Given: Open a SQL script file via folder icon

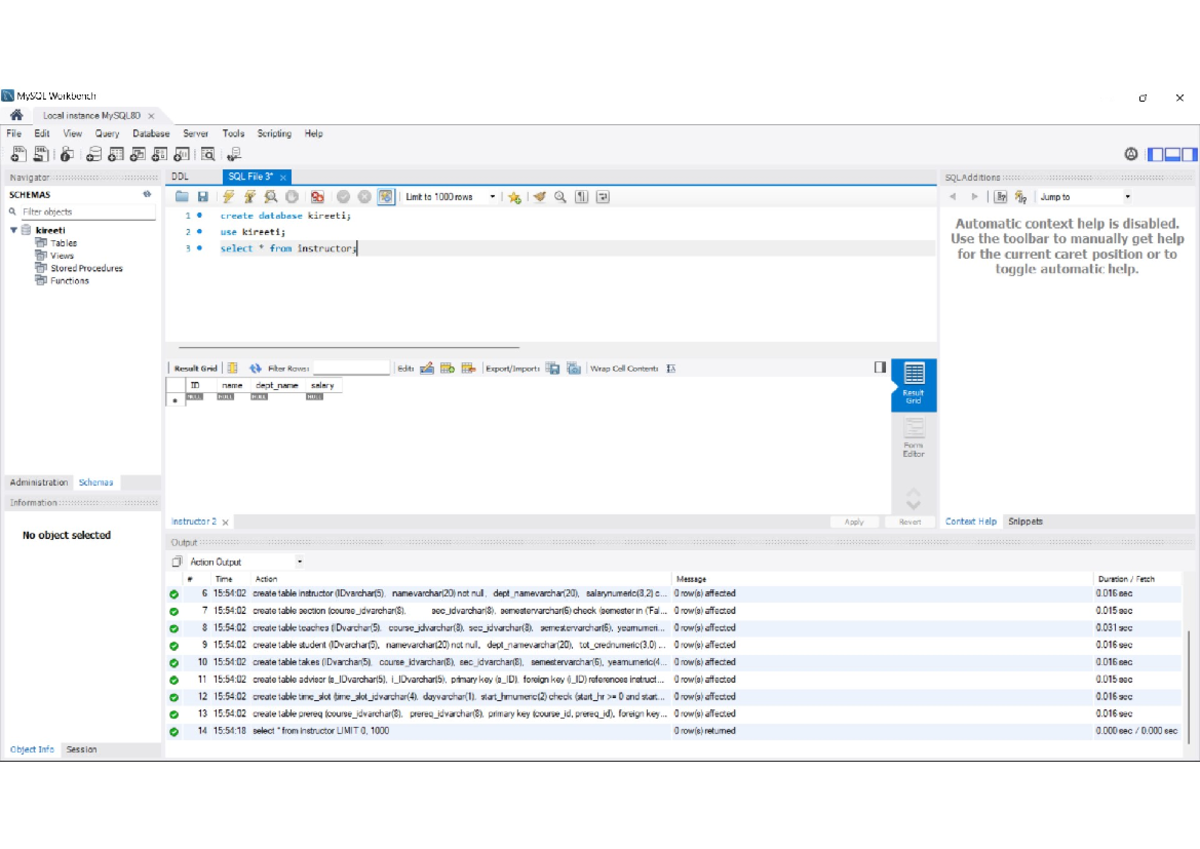Looking at the screenshot, I should point(182,197).
